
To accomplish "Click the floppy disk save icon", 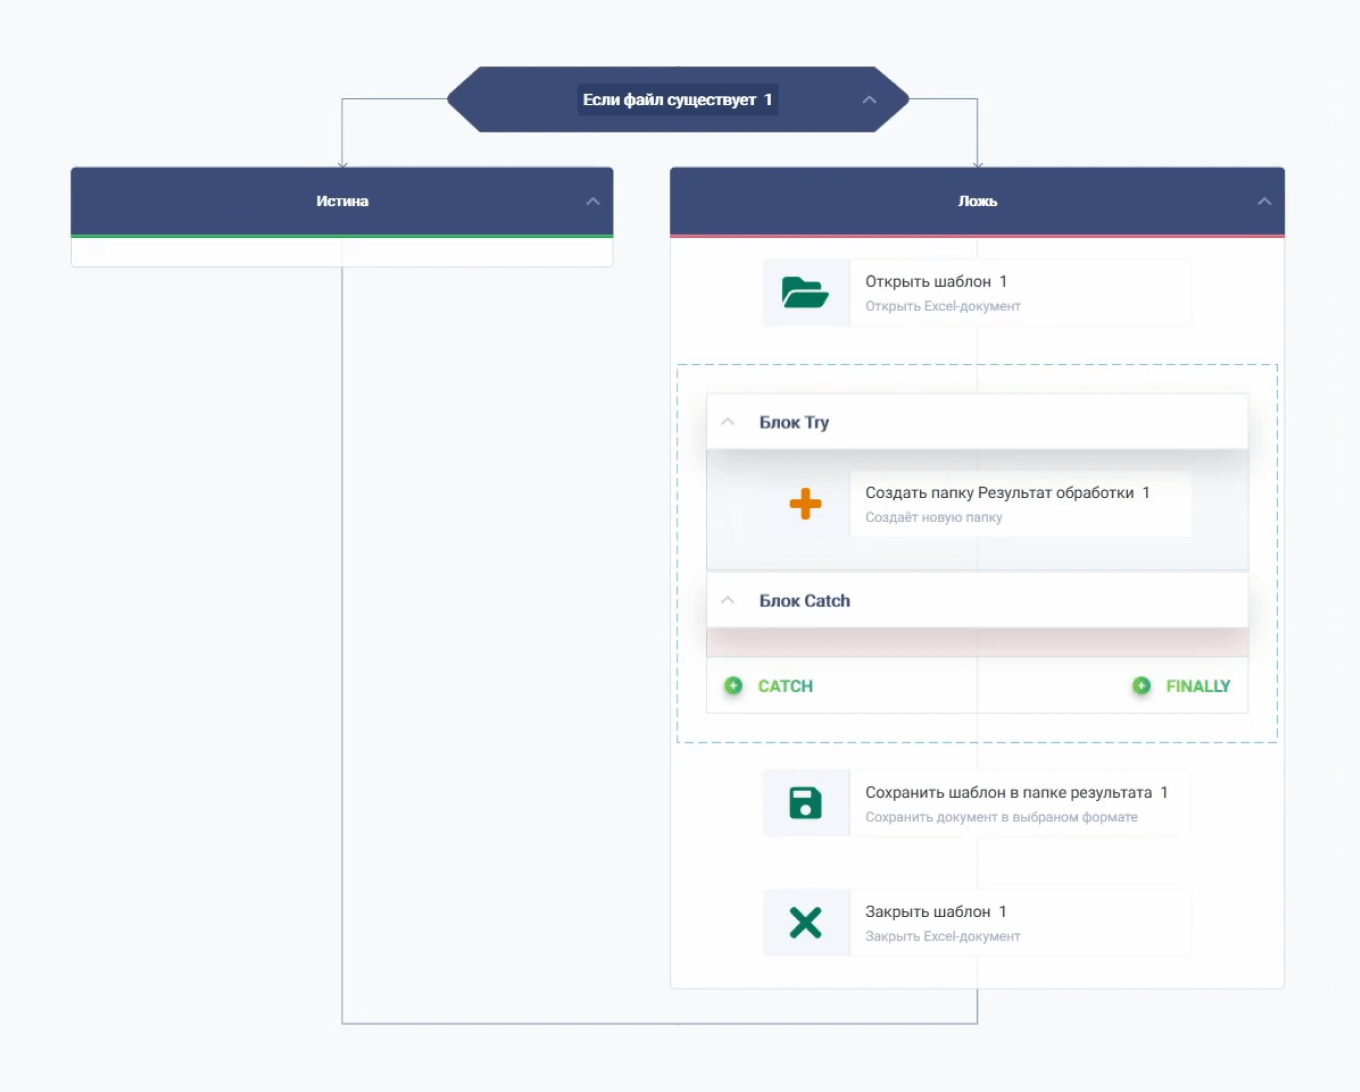I will point(805,803).
